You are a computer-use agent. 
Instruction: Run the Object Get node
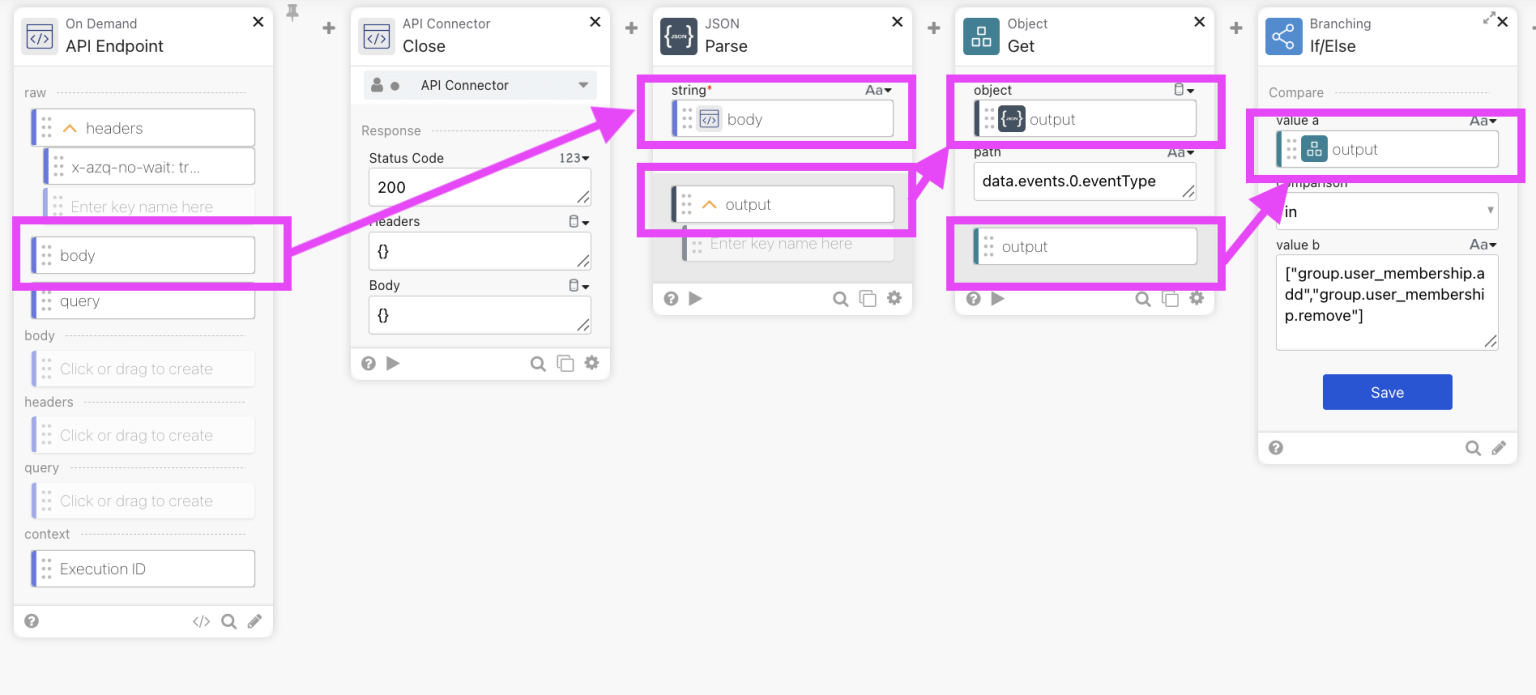click(x=998, y=298)
